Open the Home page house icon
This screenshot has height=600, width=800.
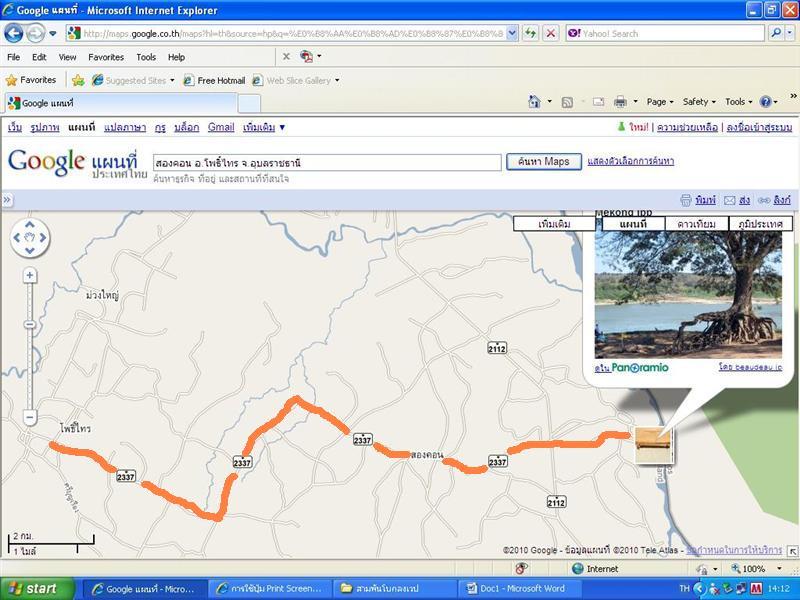tap(534, 102)
